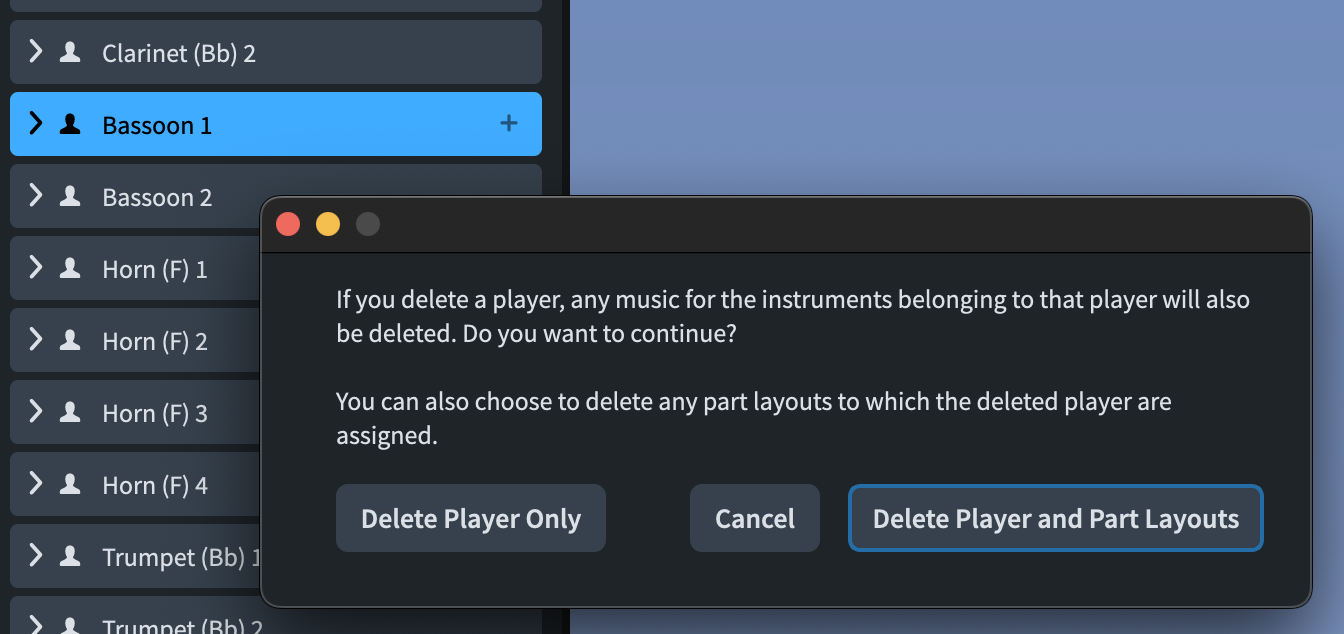
Task: Click the plus icon on Bassoon 1
Action: [x=509, y=124]
